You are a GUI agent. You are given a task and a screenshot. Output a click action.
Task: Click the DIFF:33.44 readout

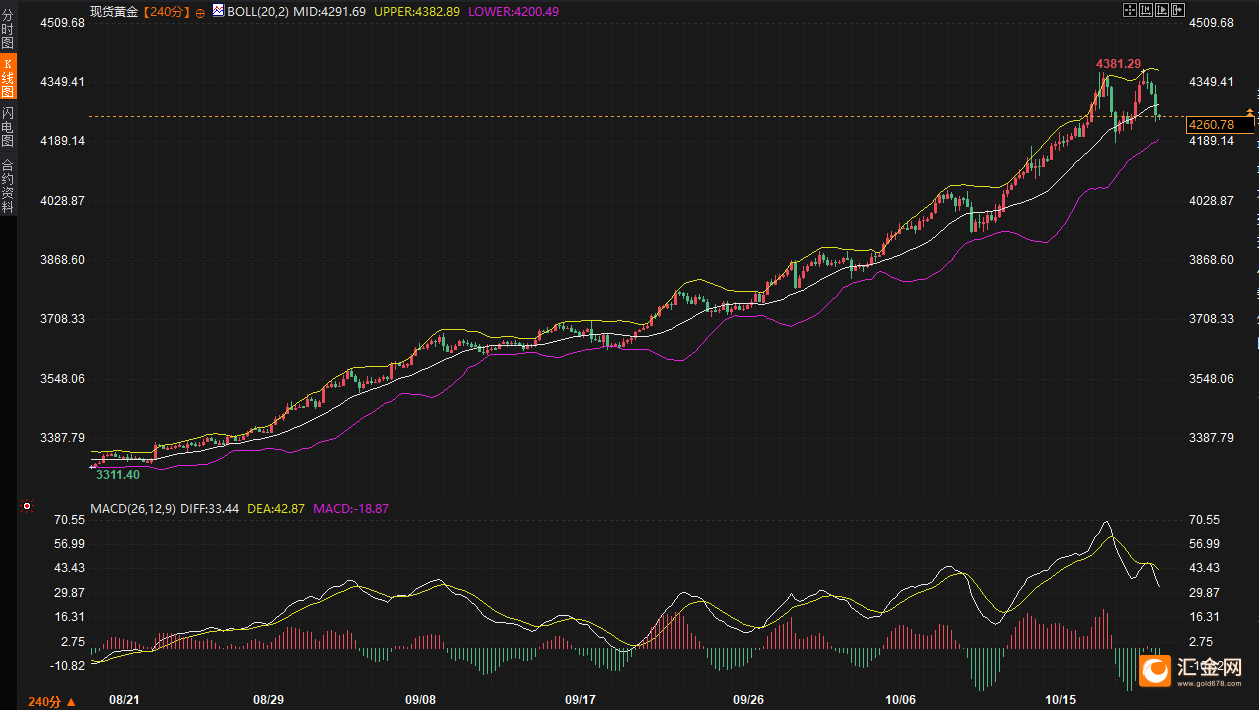pos(210,509)
